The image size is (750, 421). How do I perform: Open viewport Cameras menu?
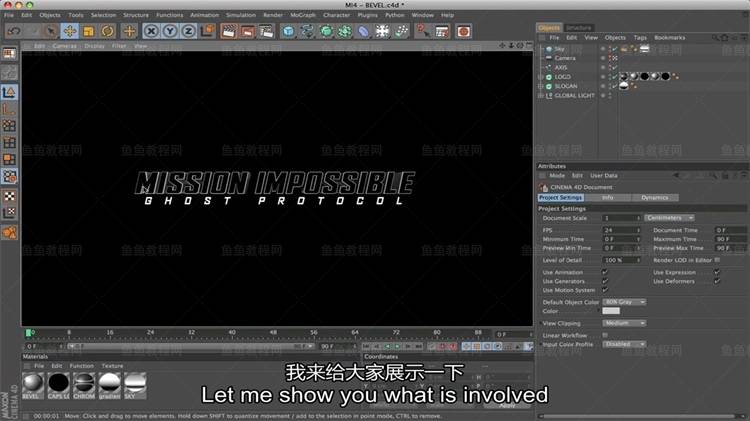coord(65,46)
